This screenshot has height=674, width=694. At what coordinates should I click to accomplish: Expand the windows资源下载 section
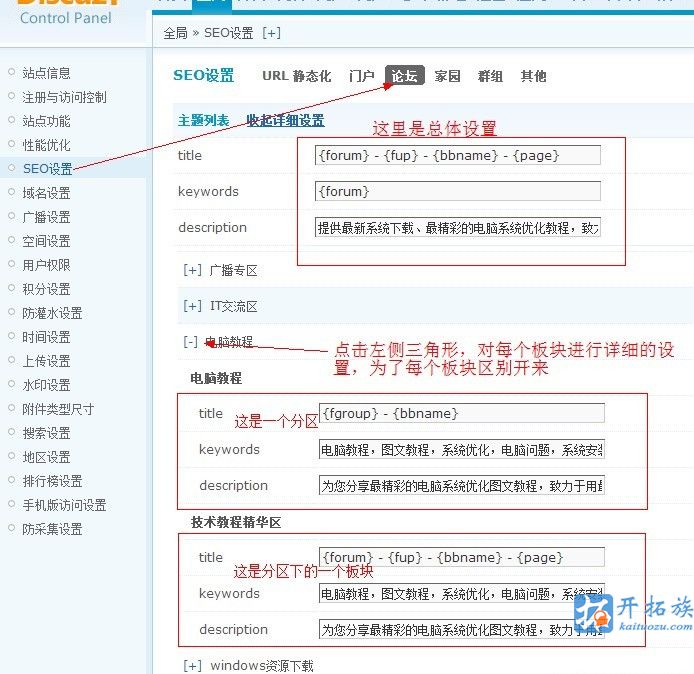tap(193, 666)
